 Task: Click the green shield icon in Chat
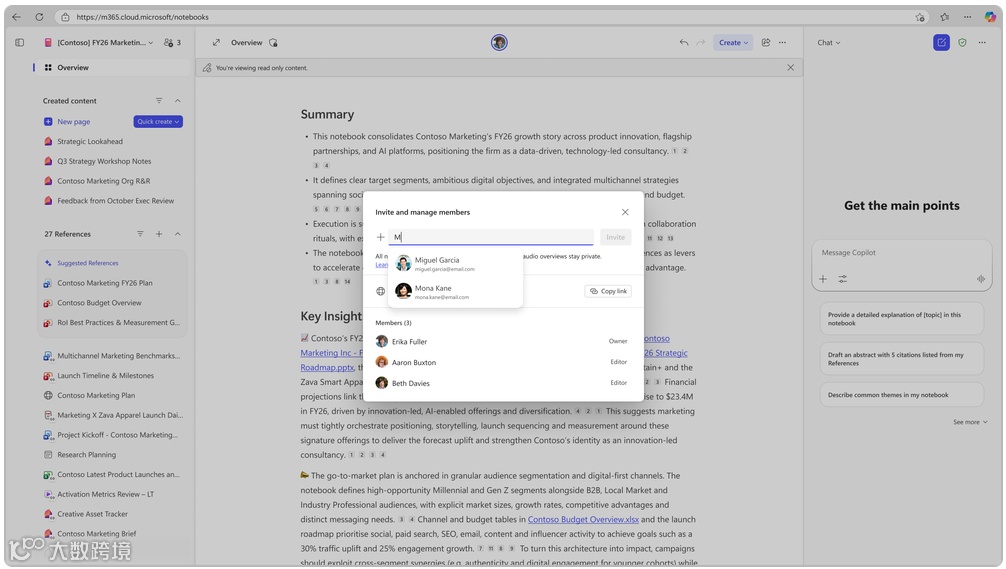coord(962,42)
